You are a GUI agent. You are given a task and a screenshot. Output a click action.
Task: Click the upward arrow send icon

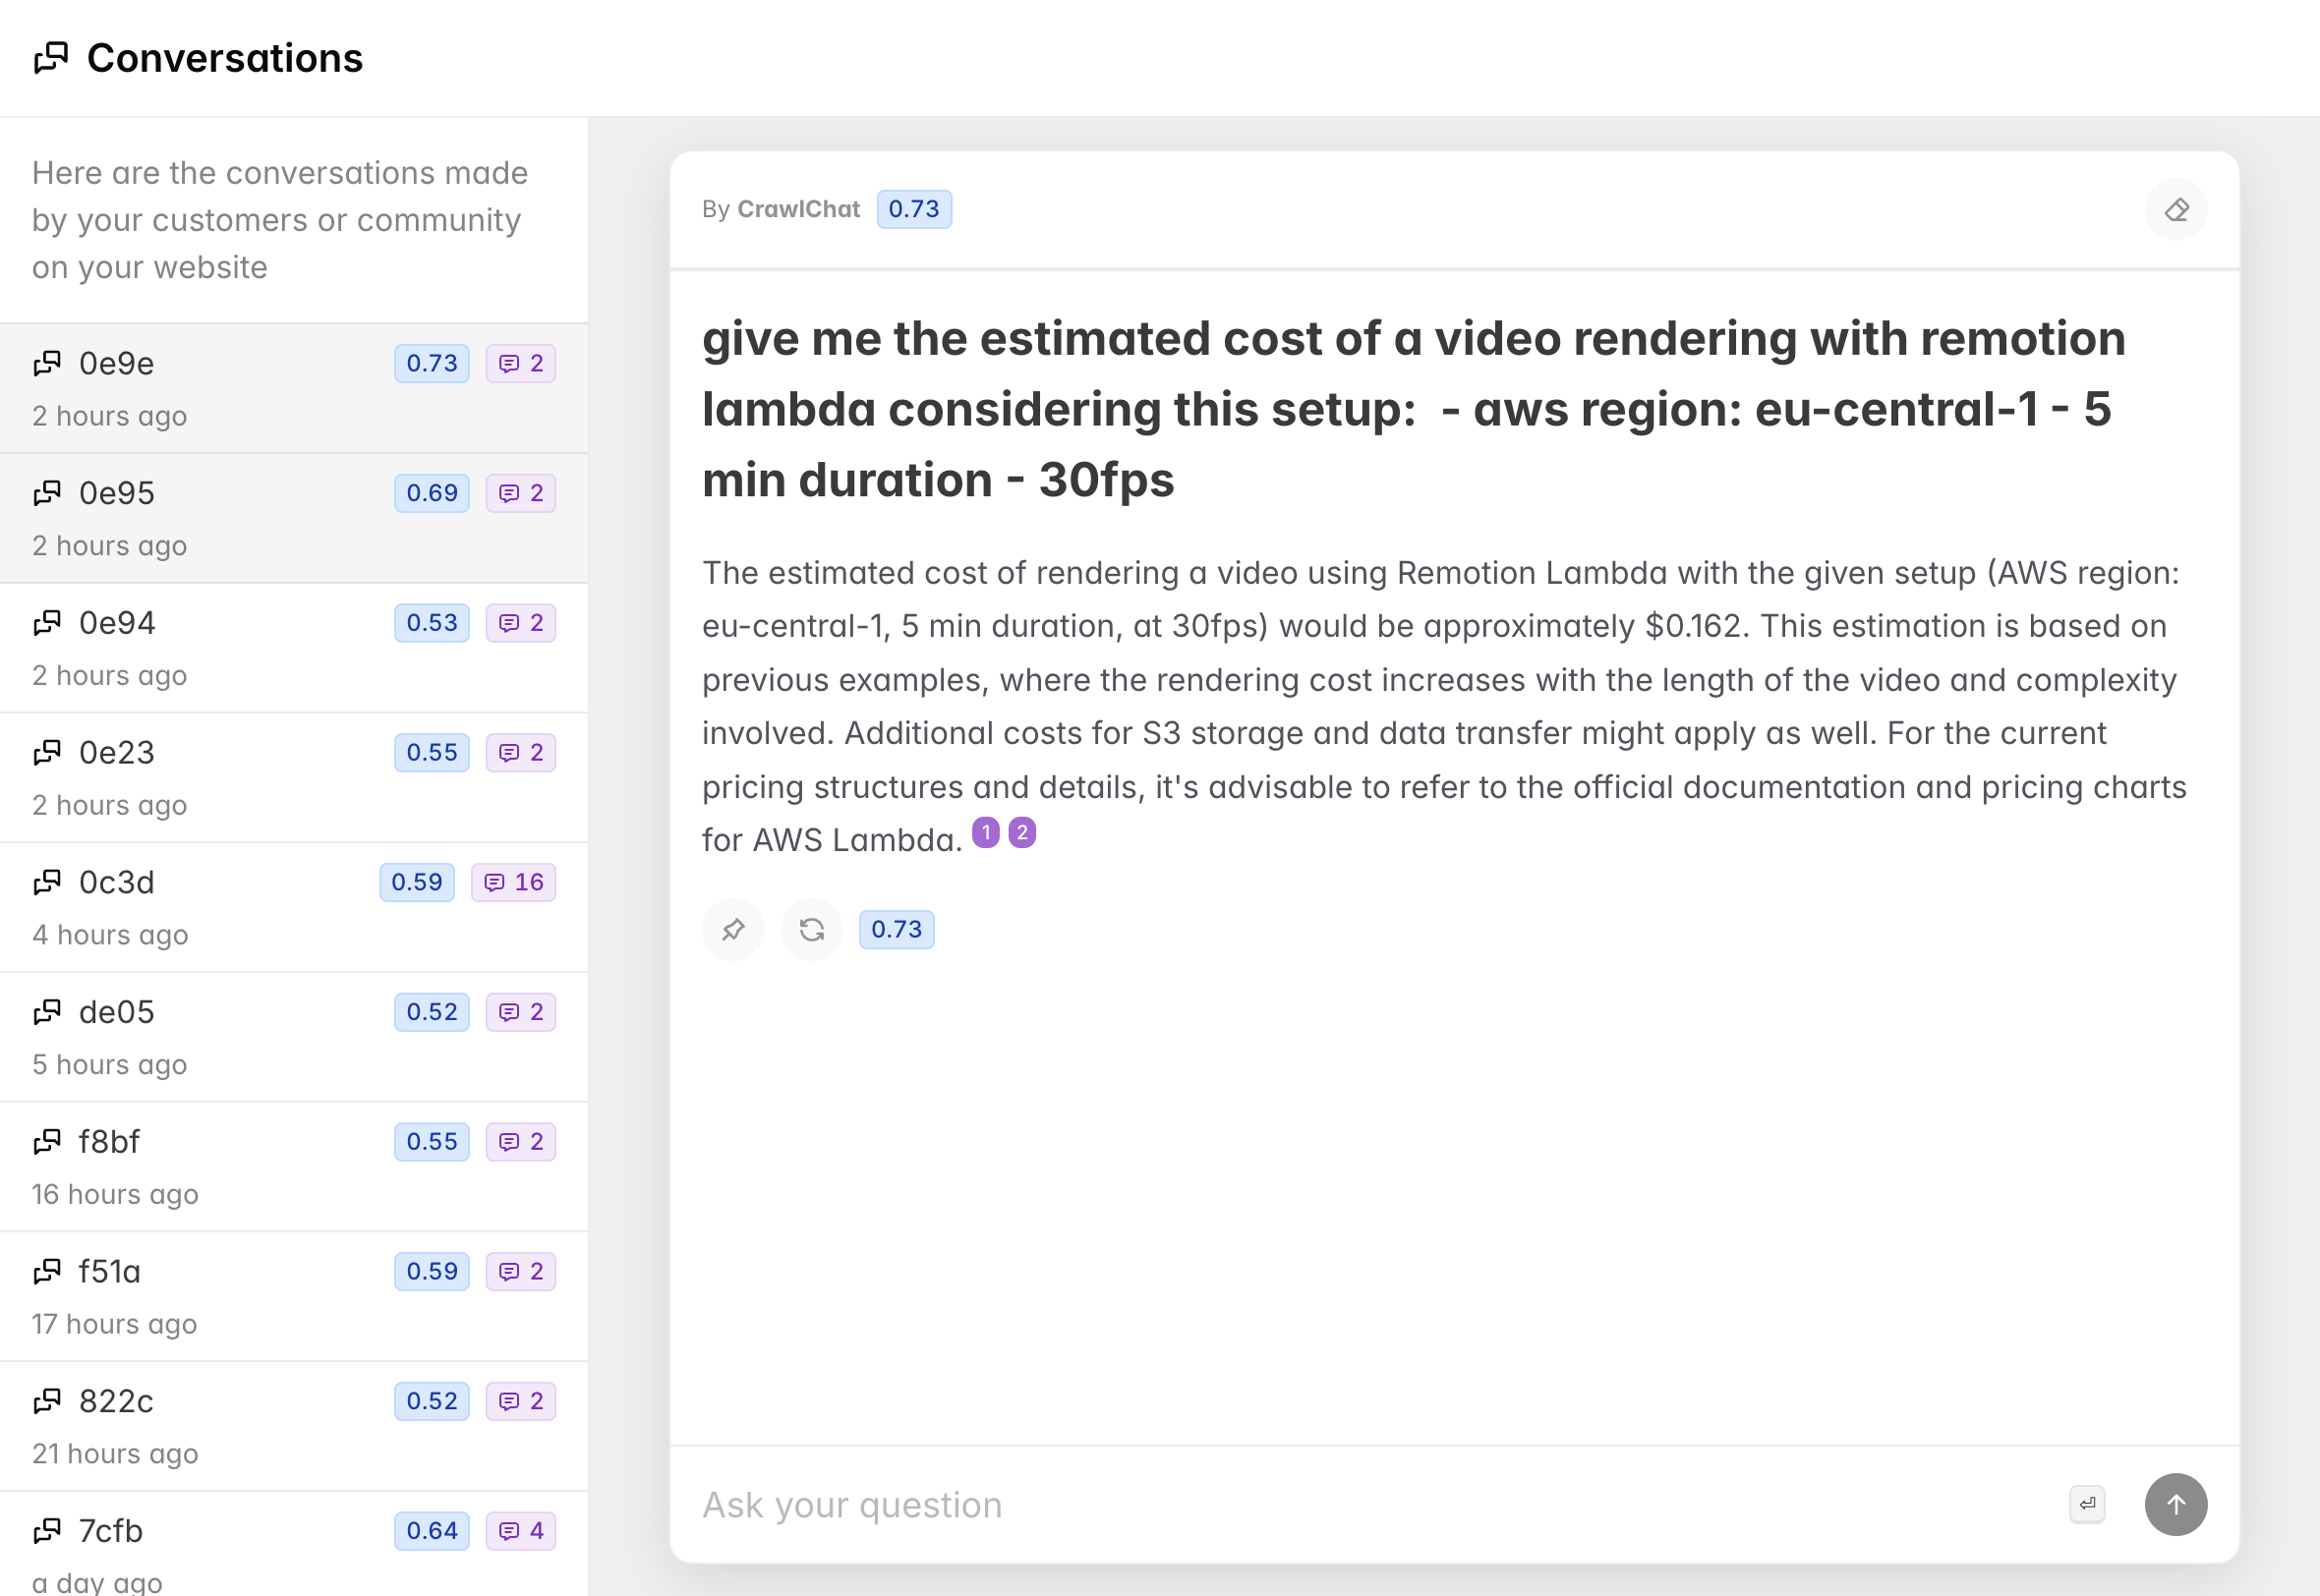pos(2176,1504)
